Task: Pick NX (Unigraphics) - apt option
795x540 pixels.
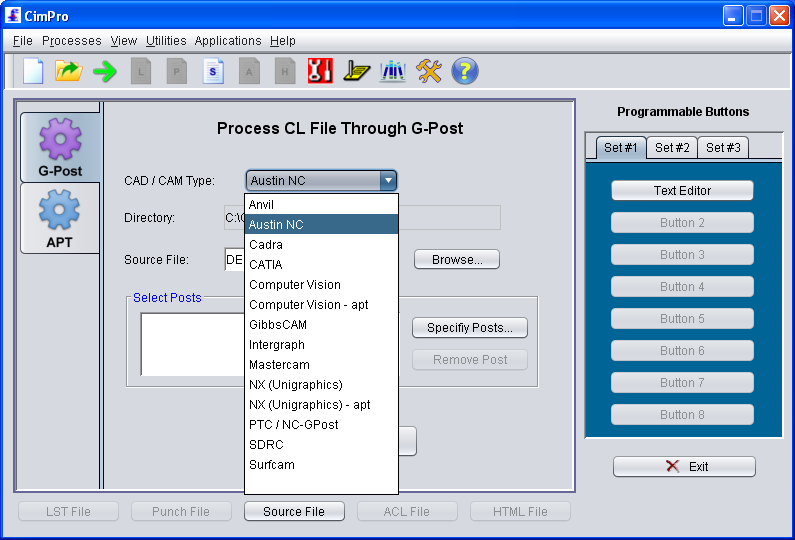Action: pos(321,405)
